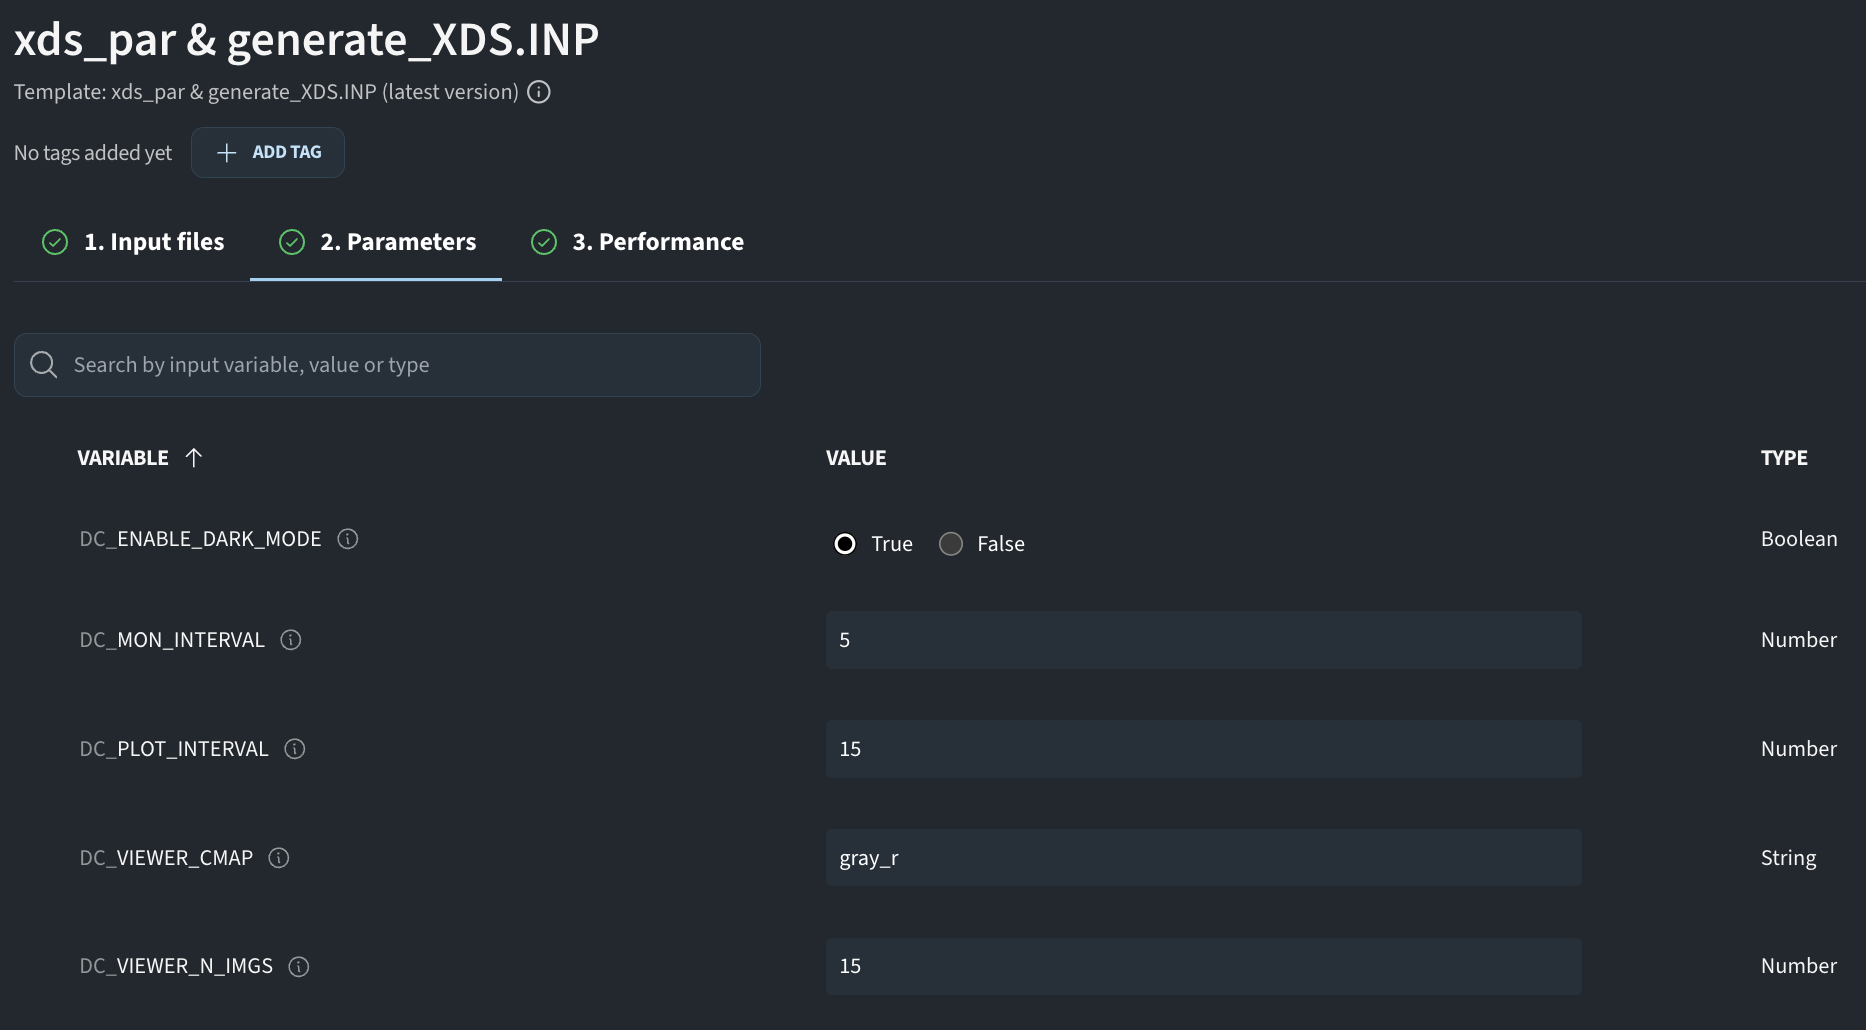Open the 3. Performance tab
This screenshot has width=1866, height=1030.
click(636, 242)
